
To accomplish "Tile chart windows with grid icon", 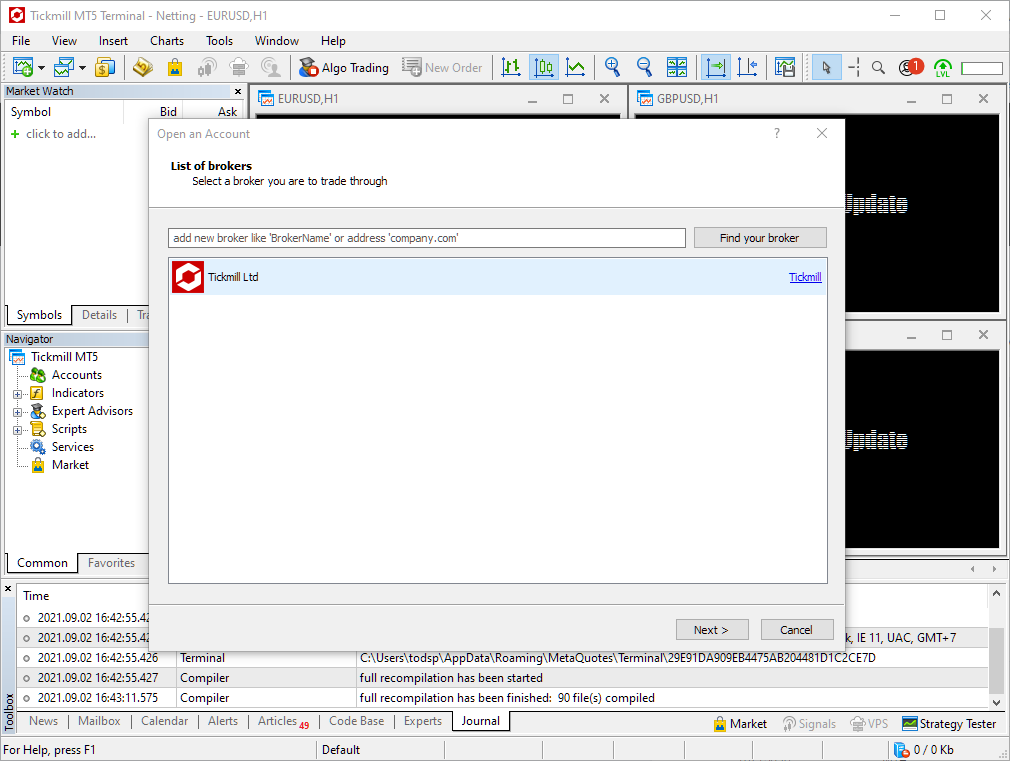I will [x=676, y=67].
